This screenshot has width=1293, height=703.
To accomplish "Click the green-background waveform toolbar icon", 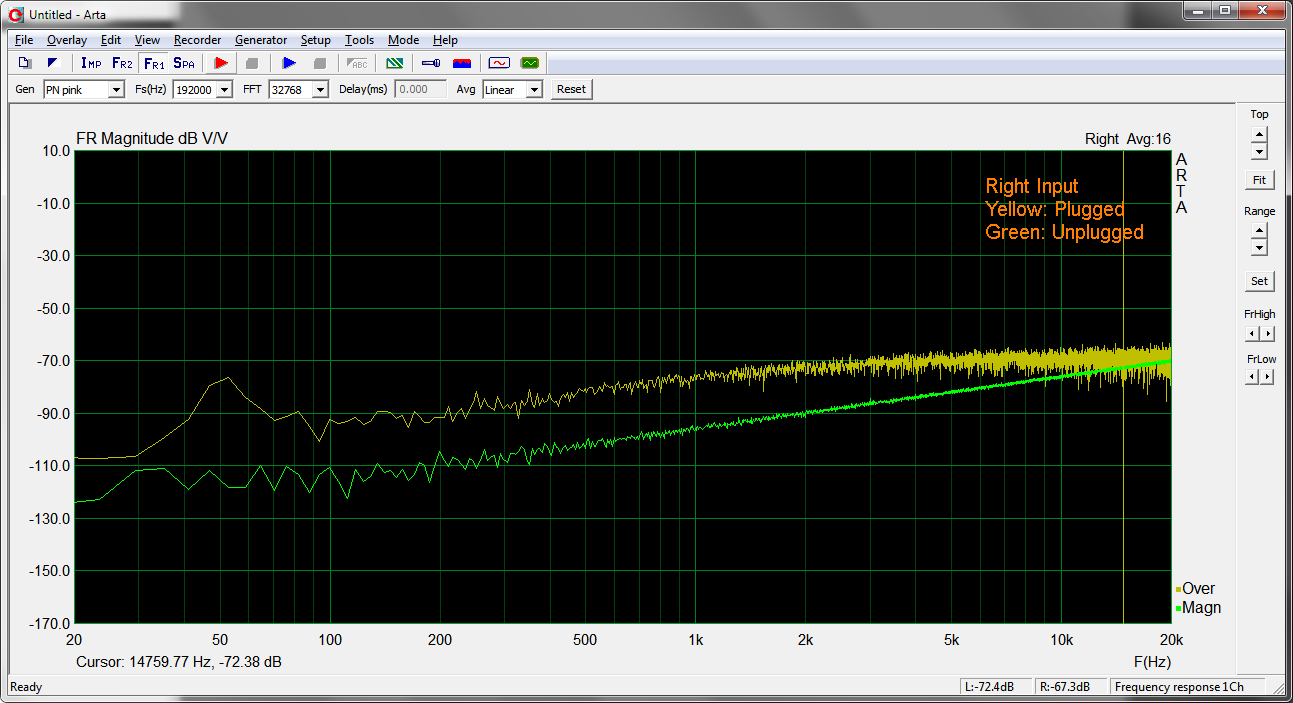I will click(x=529, y=63).
